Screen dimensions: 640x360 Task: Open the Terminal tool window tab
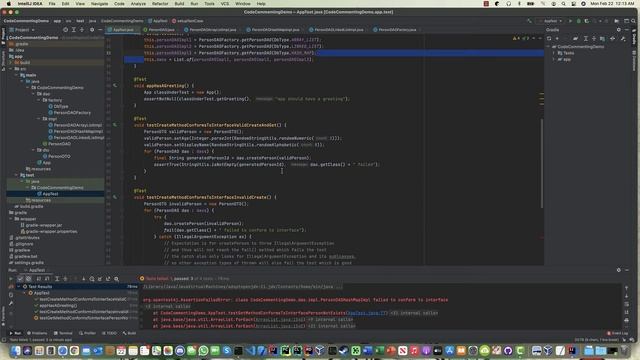[x=63, y=333]
